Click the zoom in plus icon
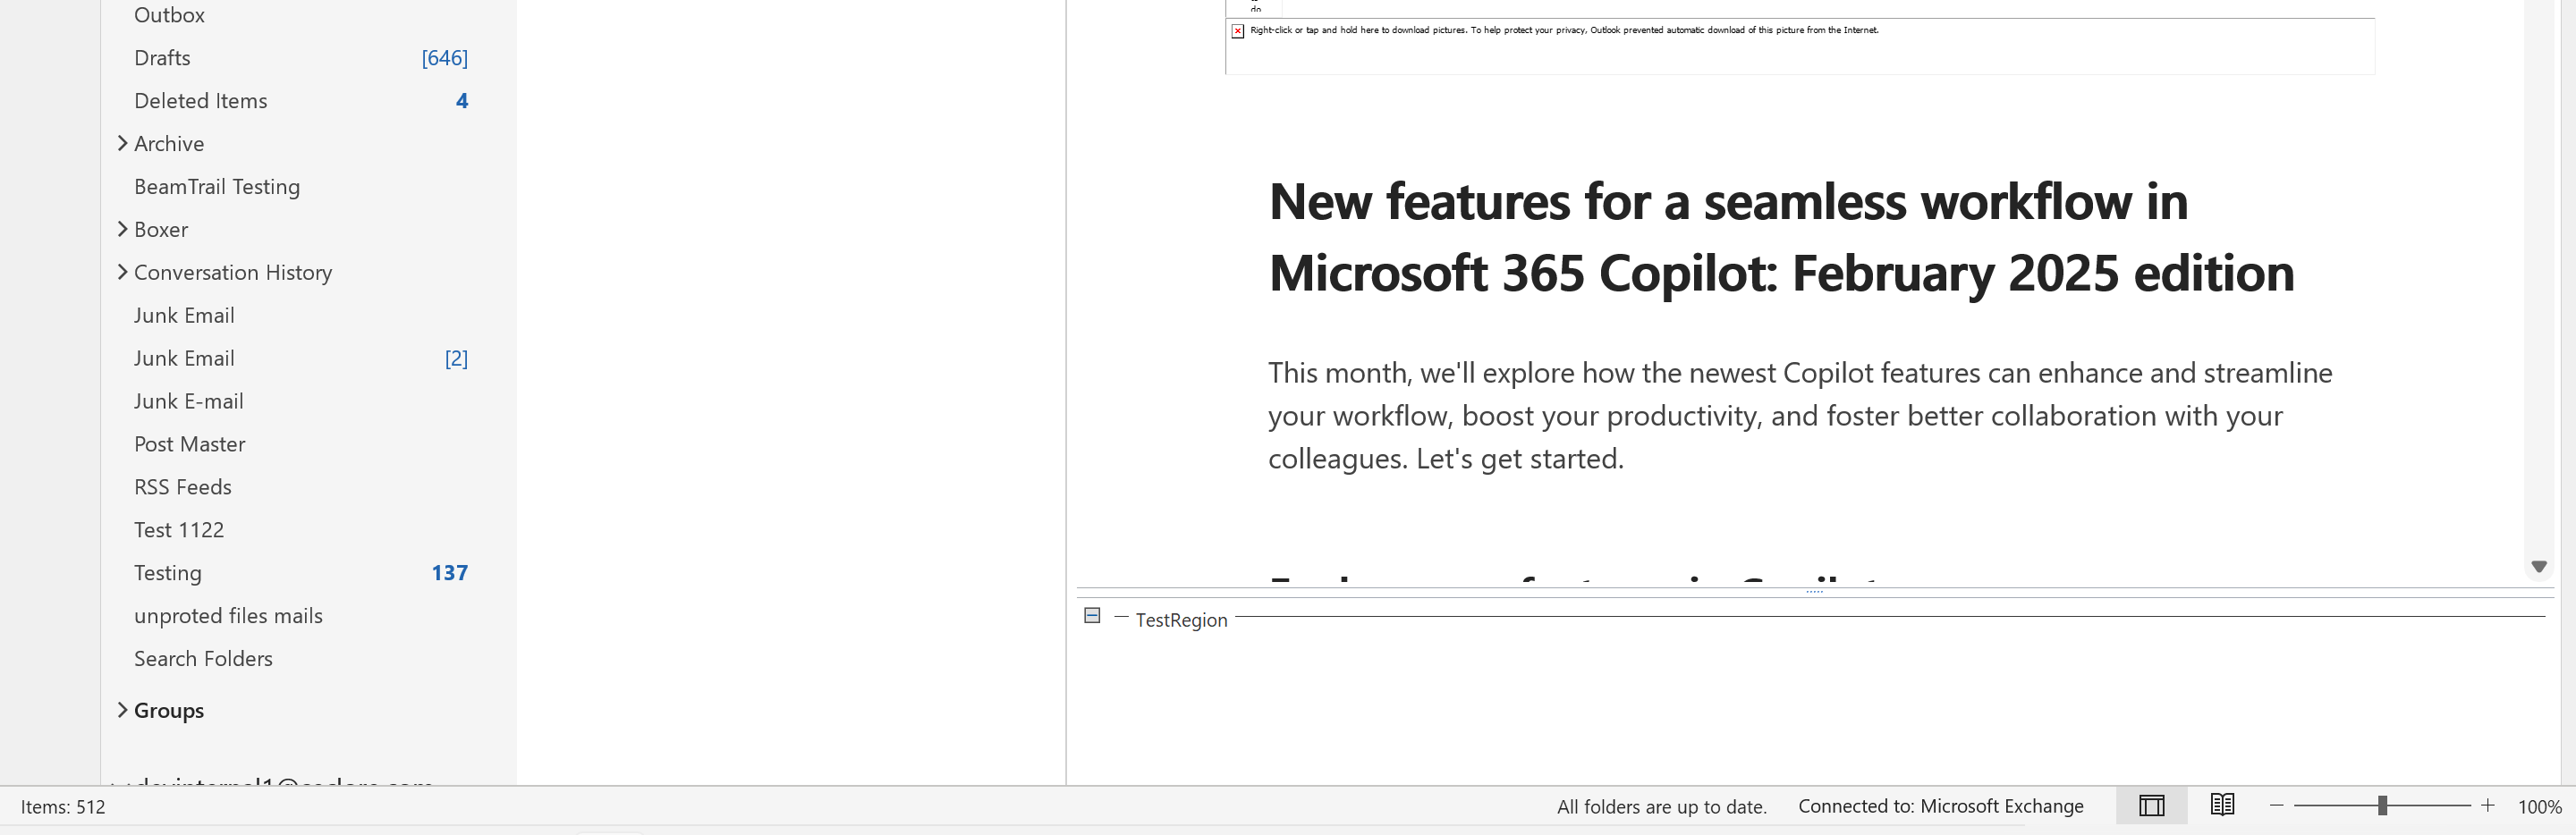 click(2488, 806)
